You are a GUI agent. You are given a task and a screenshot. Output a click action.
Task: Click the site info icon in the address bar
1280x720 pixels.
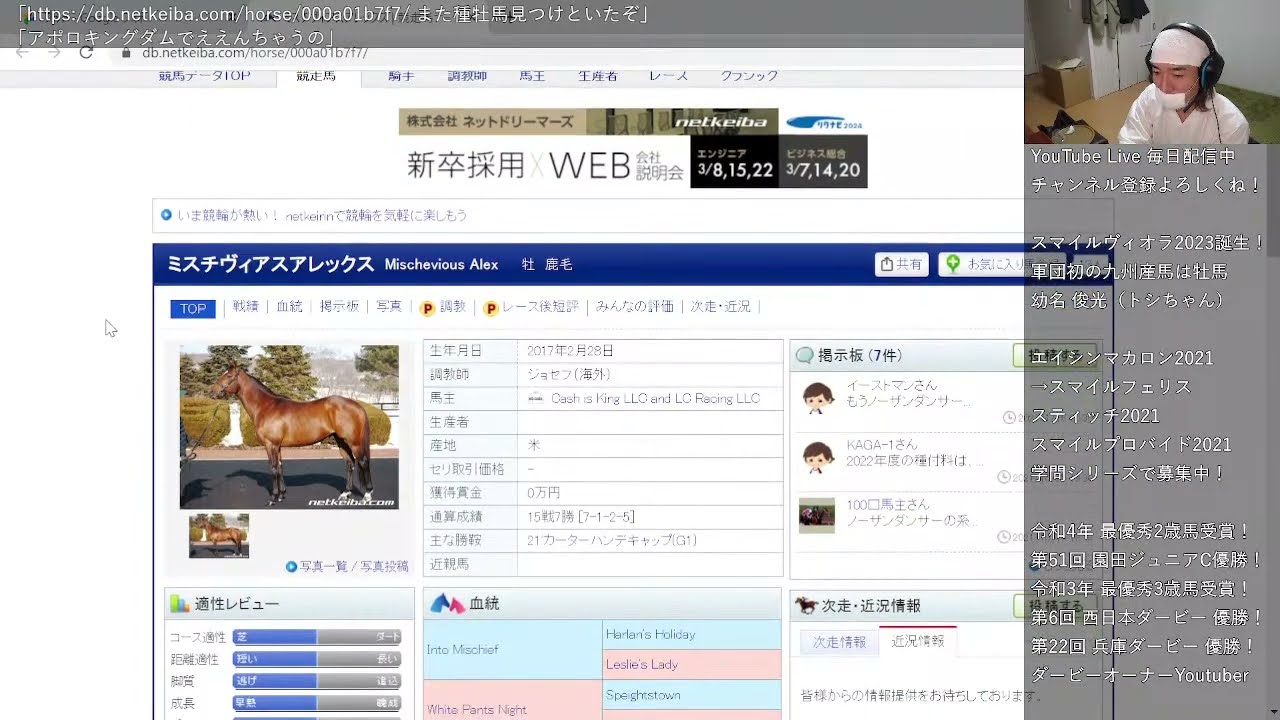tap(127, 53)
